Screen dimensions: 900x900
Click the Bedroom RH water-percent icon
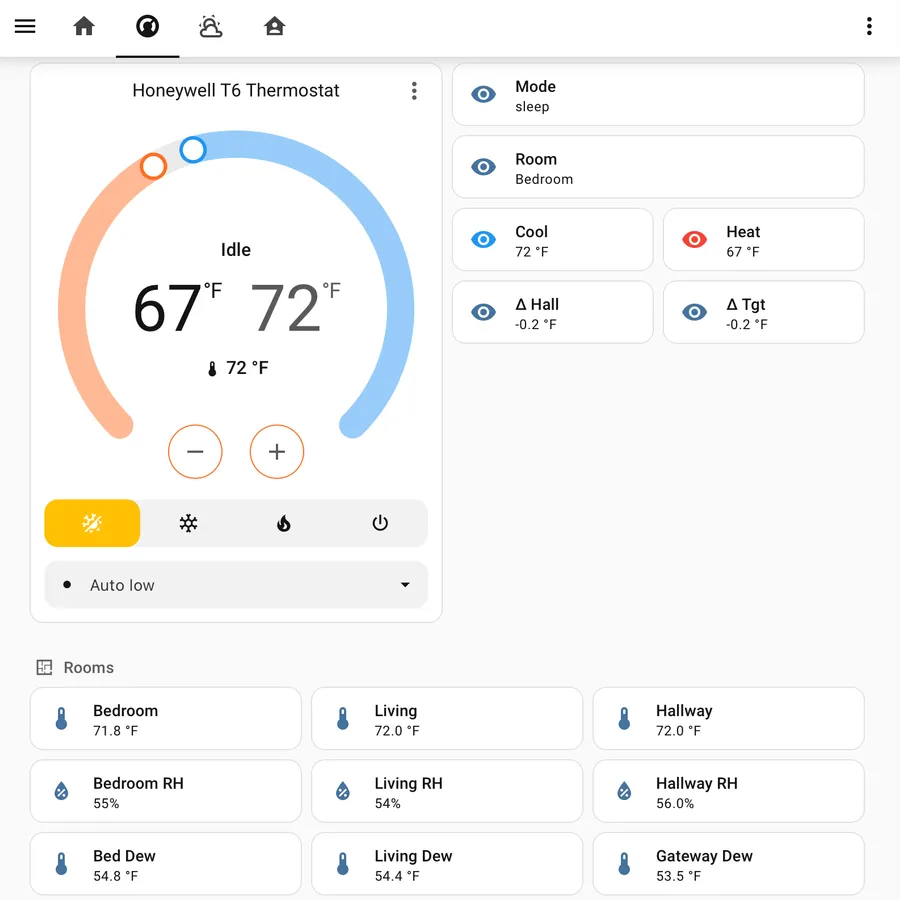click(61, 792)
